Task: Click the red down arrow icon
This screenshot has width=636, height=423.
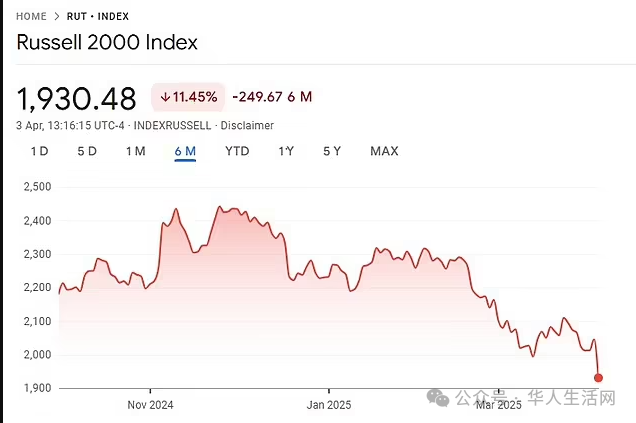Action: pyautogui.click(x=165, y=97)
